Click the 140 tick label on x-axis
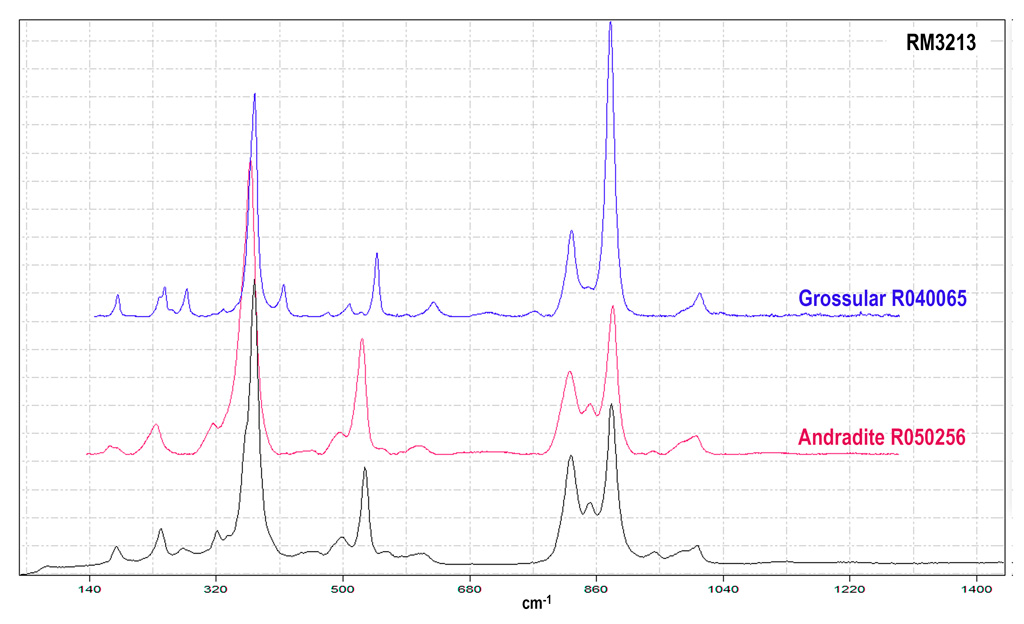This screenshot has width=1024, height=624. point(90,588)
